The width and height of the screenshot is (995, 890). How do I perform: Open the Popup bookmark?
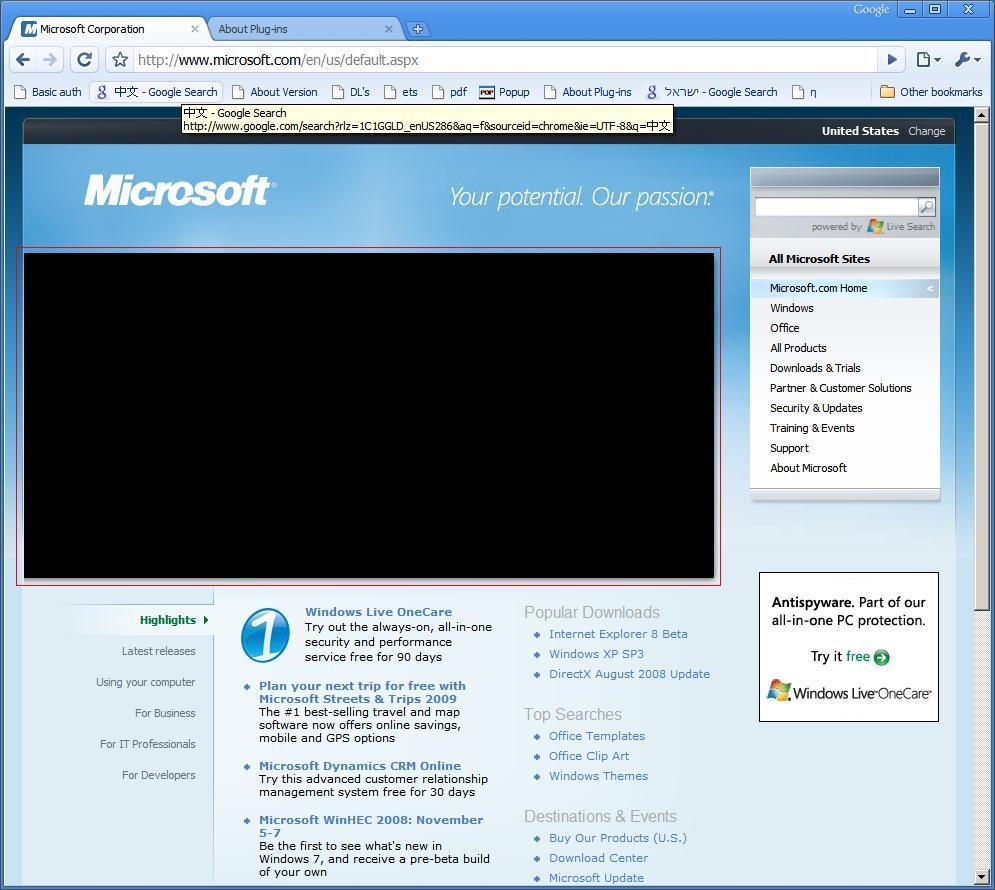[x=504, y=92]
